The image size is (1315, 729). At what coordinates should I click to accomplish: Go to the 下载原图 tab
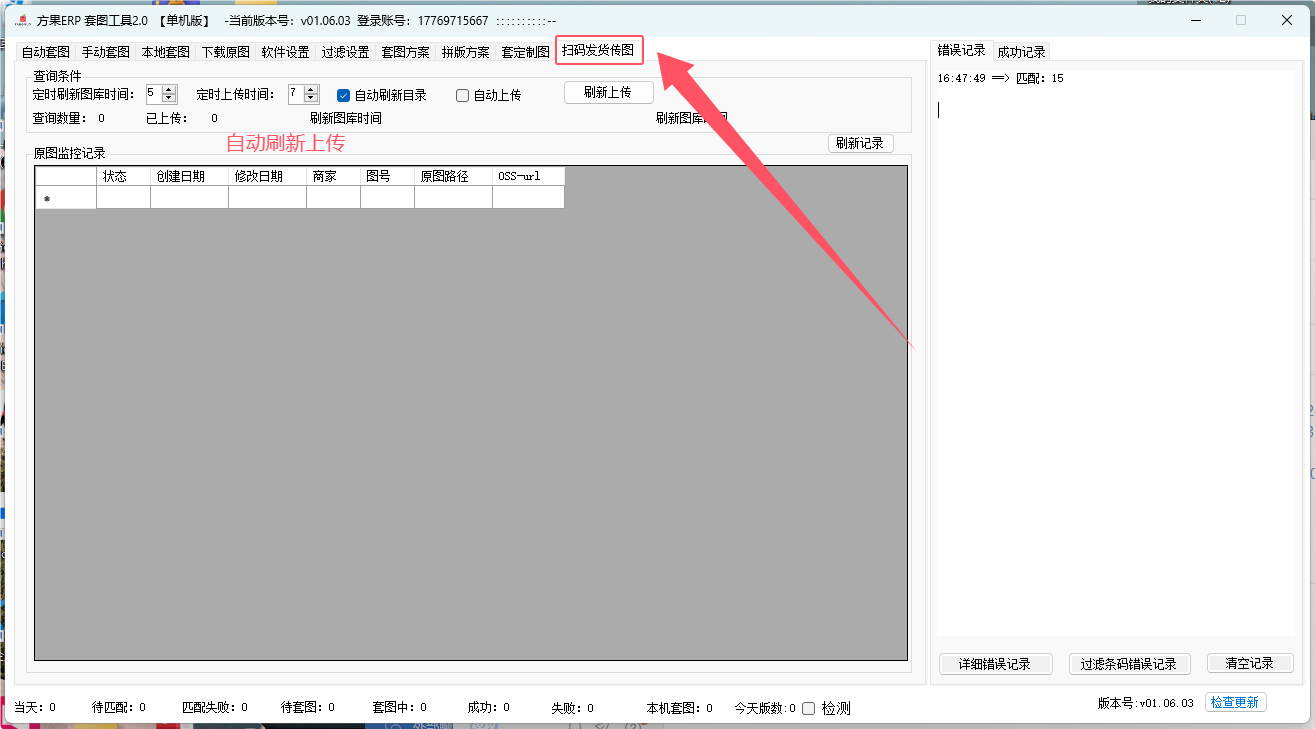225,52
